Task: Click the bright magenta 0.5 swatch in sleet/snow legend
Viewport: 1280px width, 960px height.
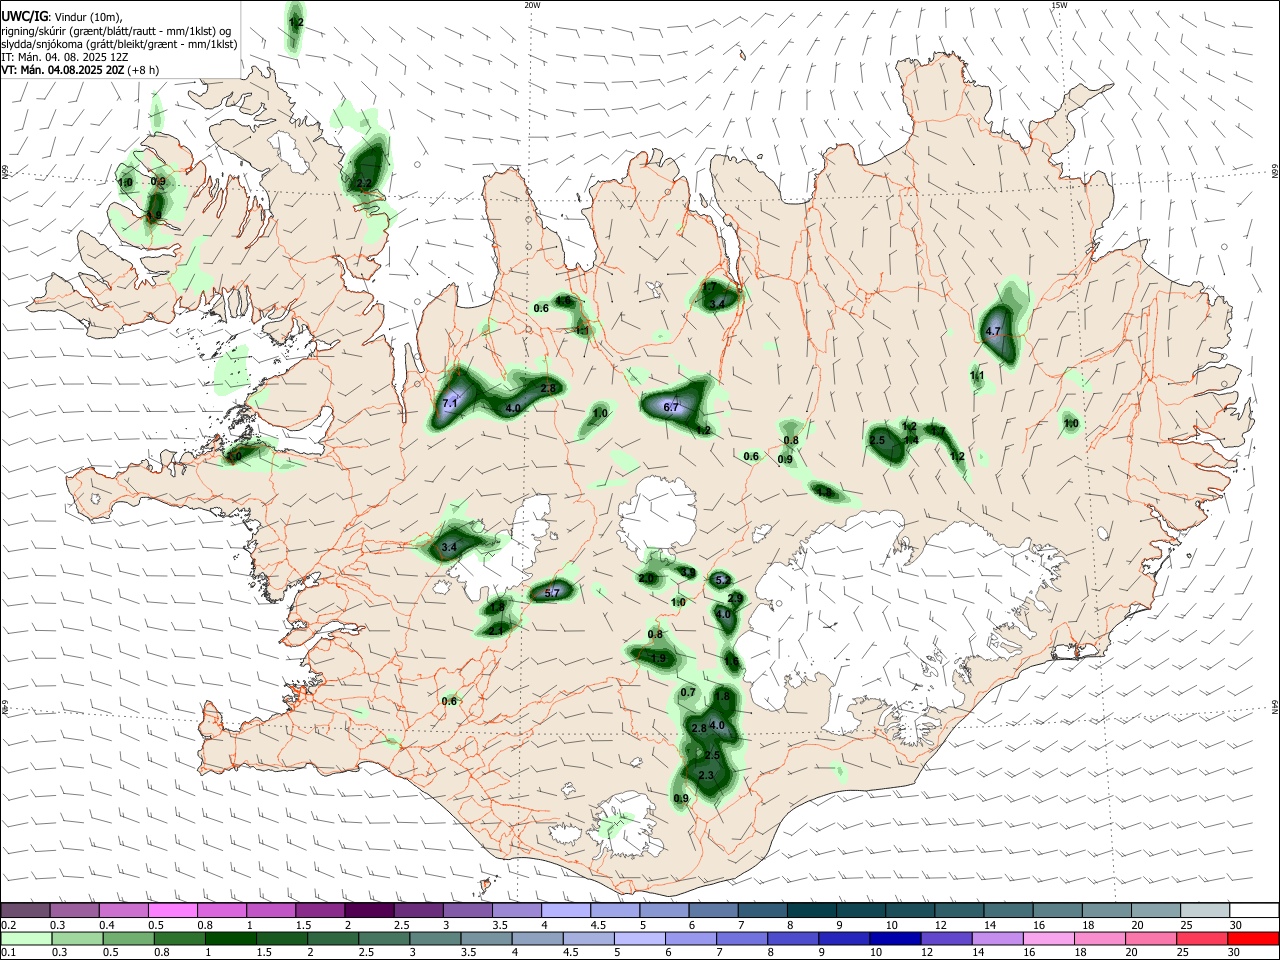Action: [x=172, y=911]
